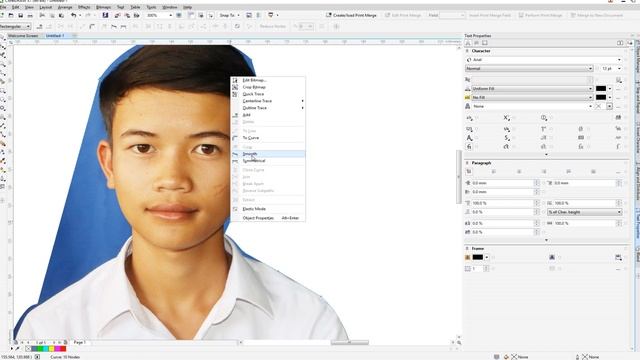Viewport: 640px width, 360px height.
Task: Choose Quick Trace in context menu
Action: point(267,94)
